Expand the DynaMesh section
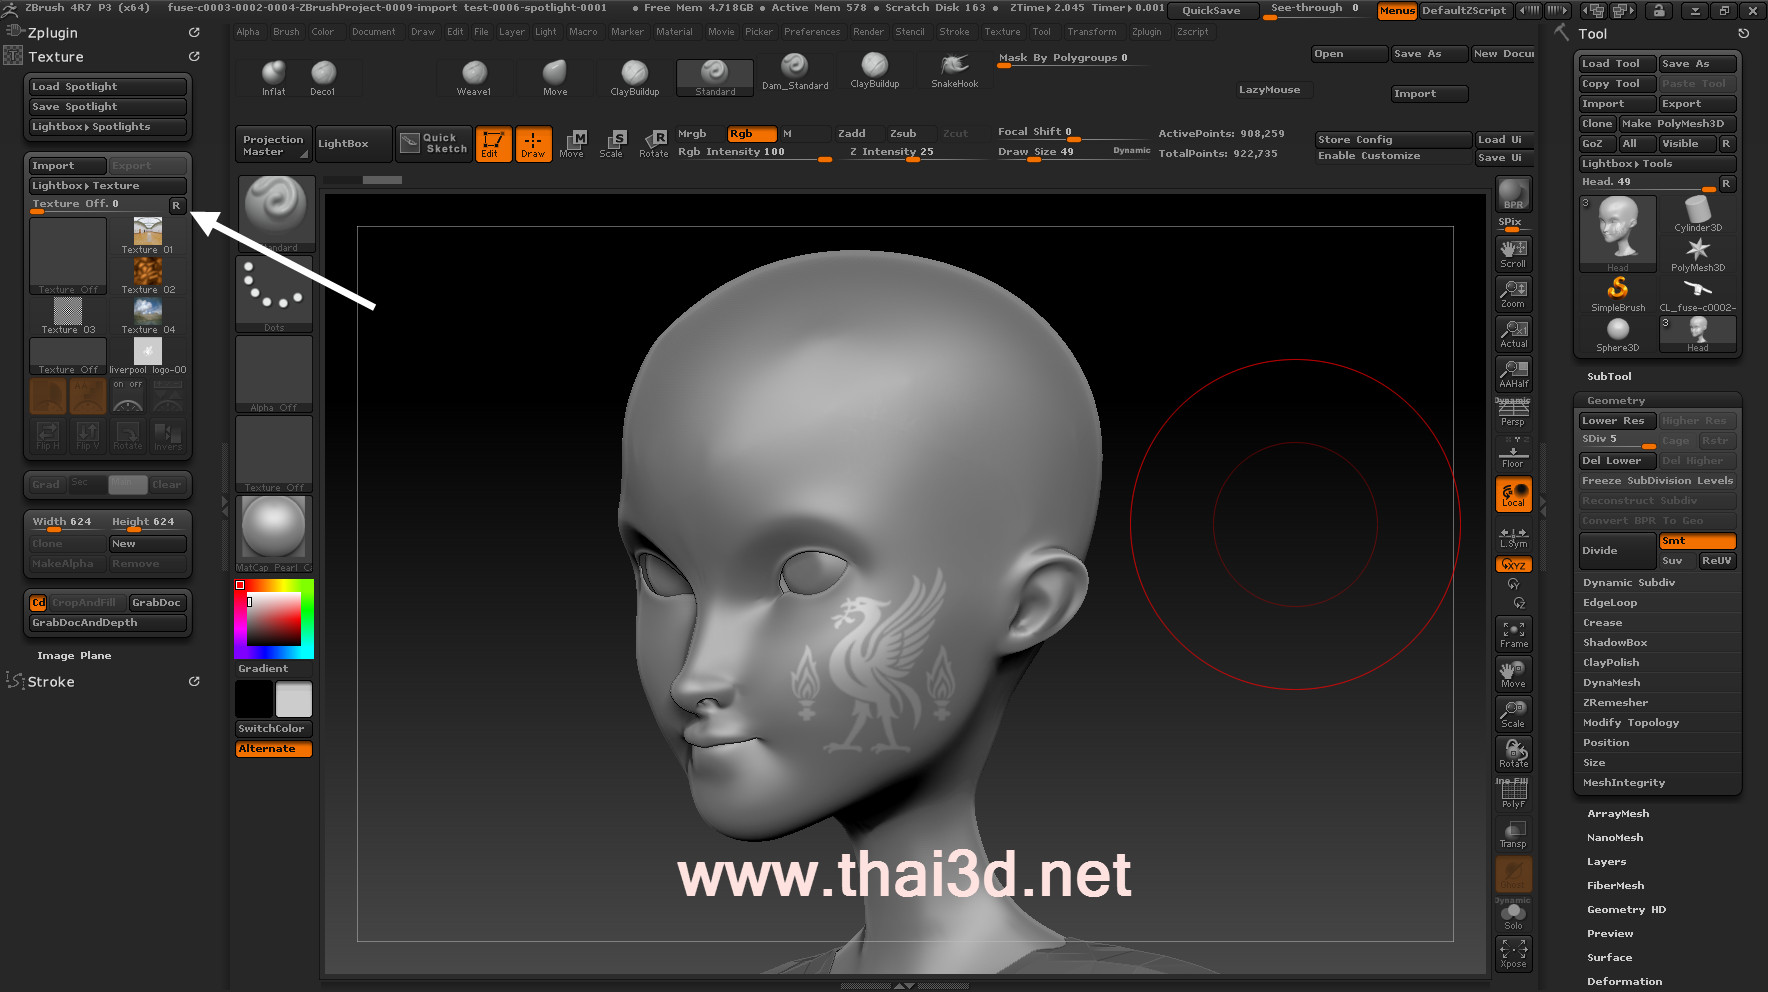1768x992 pixels. point(1611,683)
